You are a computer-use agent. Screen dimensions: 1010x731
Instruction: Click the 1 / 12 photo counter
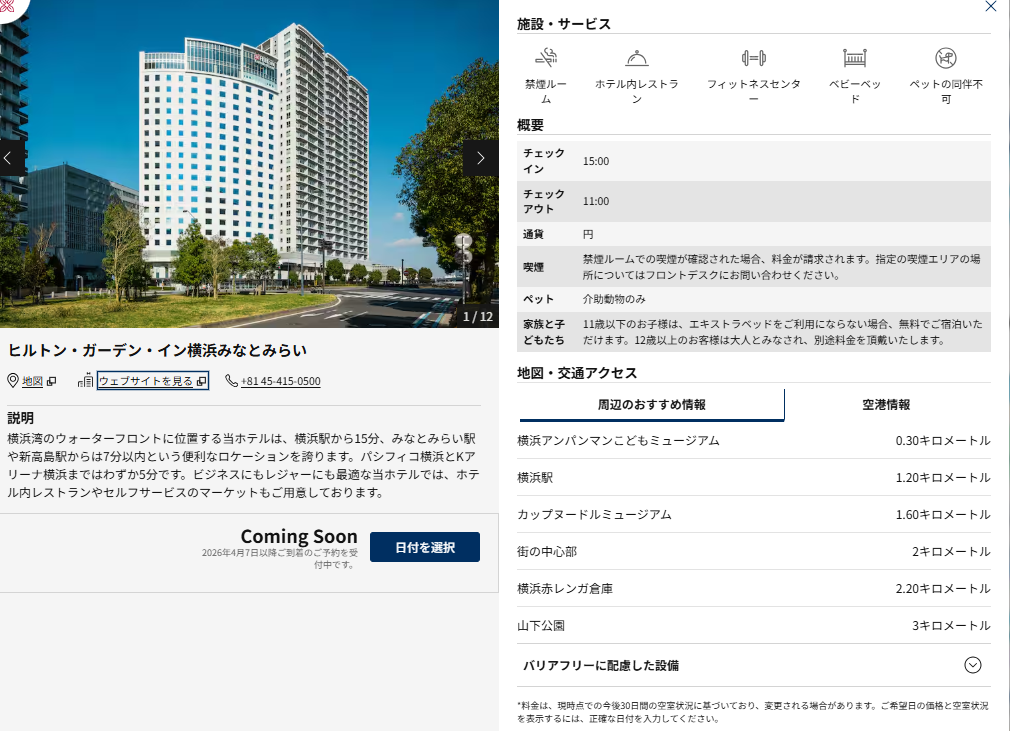478,316
